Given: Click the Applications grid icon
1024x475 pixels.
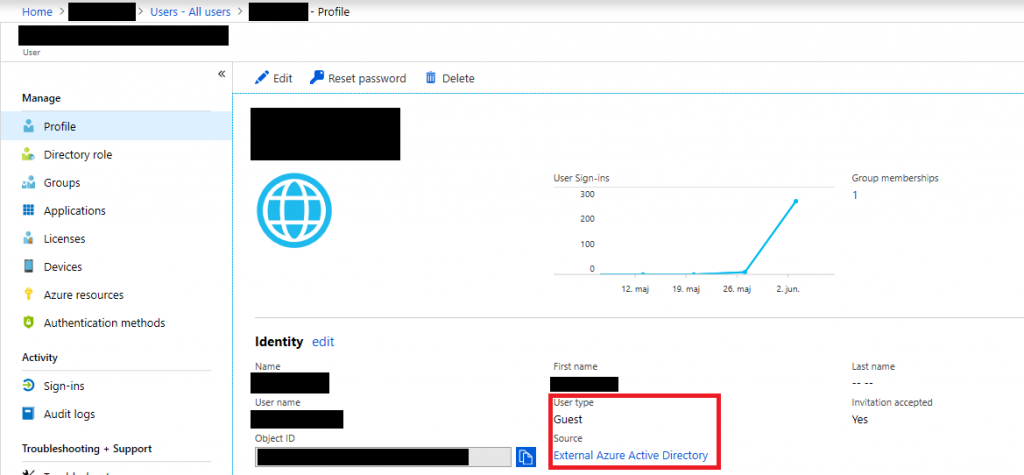Looking at the screenshot, I should click(28, 210).
